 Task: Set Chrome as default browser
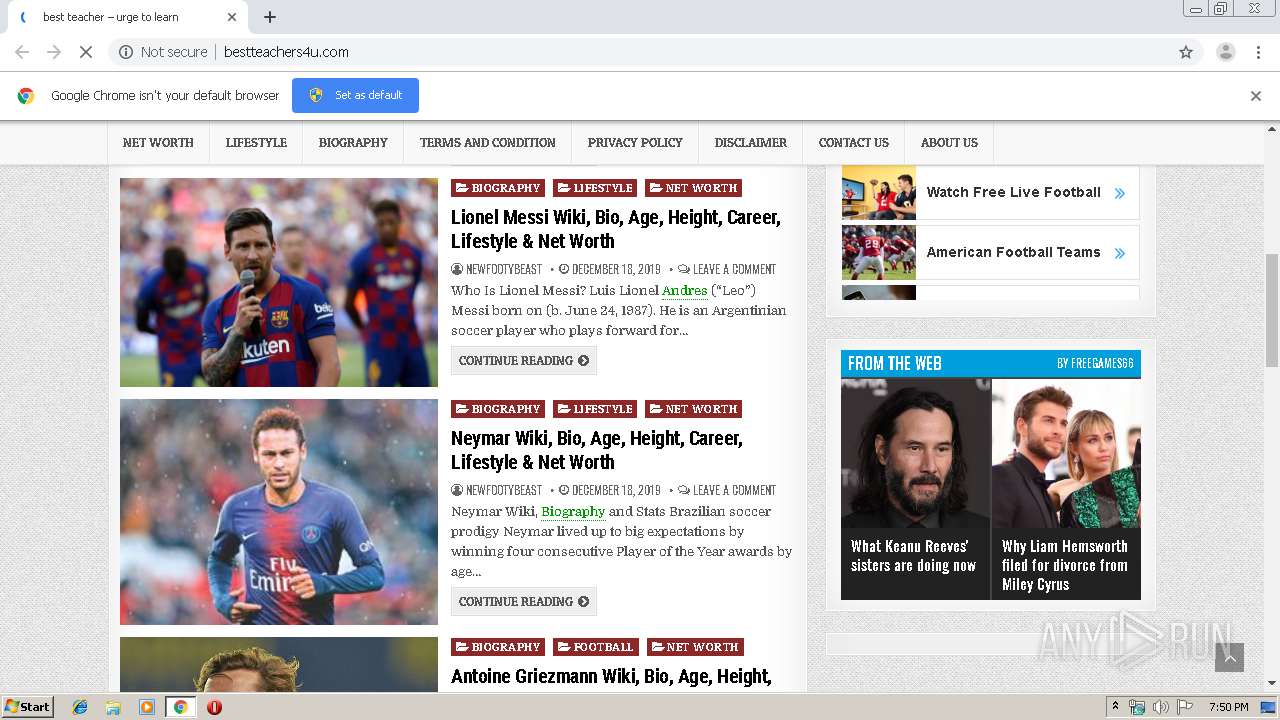pos(355,96)
